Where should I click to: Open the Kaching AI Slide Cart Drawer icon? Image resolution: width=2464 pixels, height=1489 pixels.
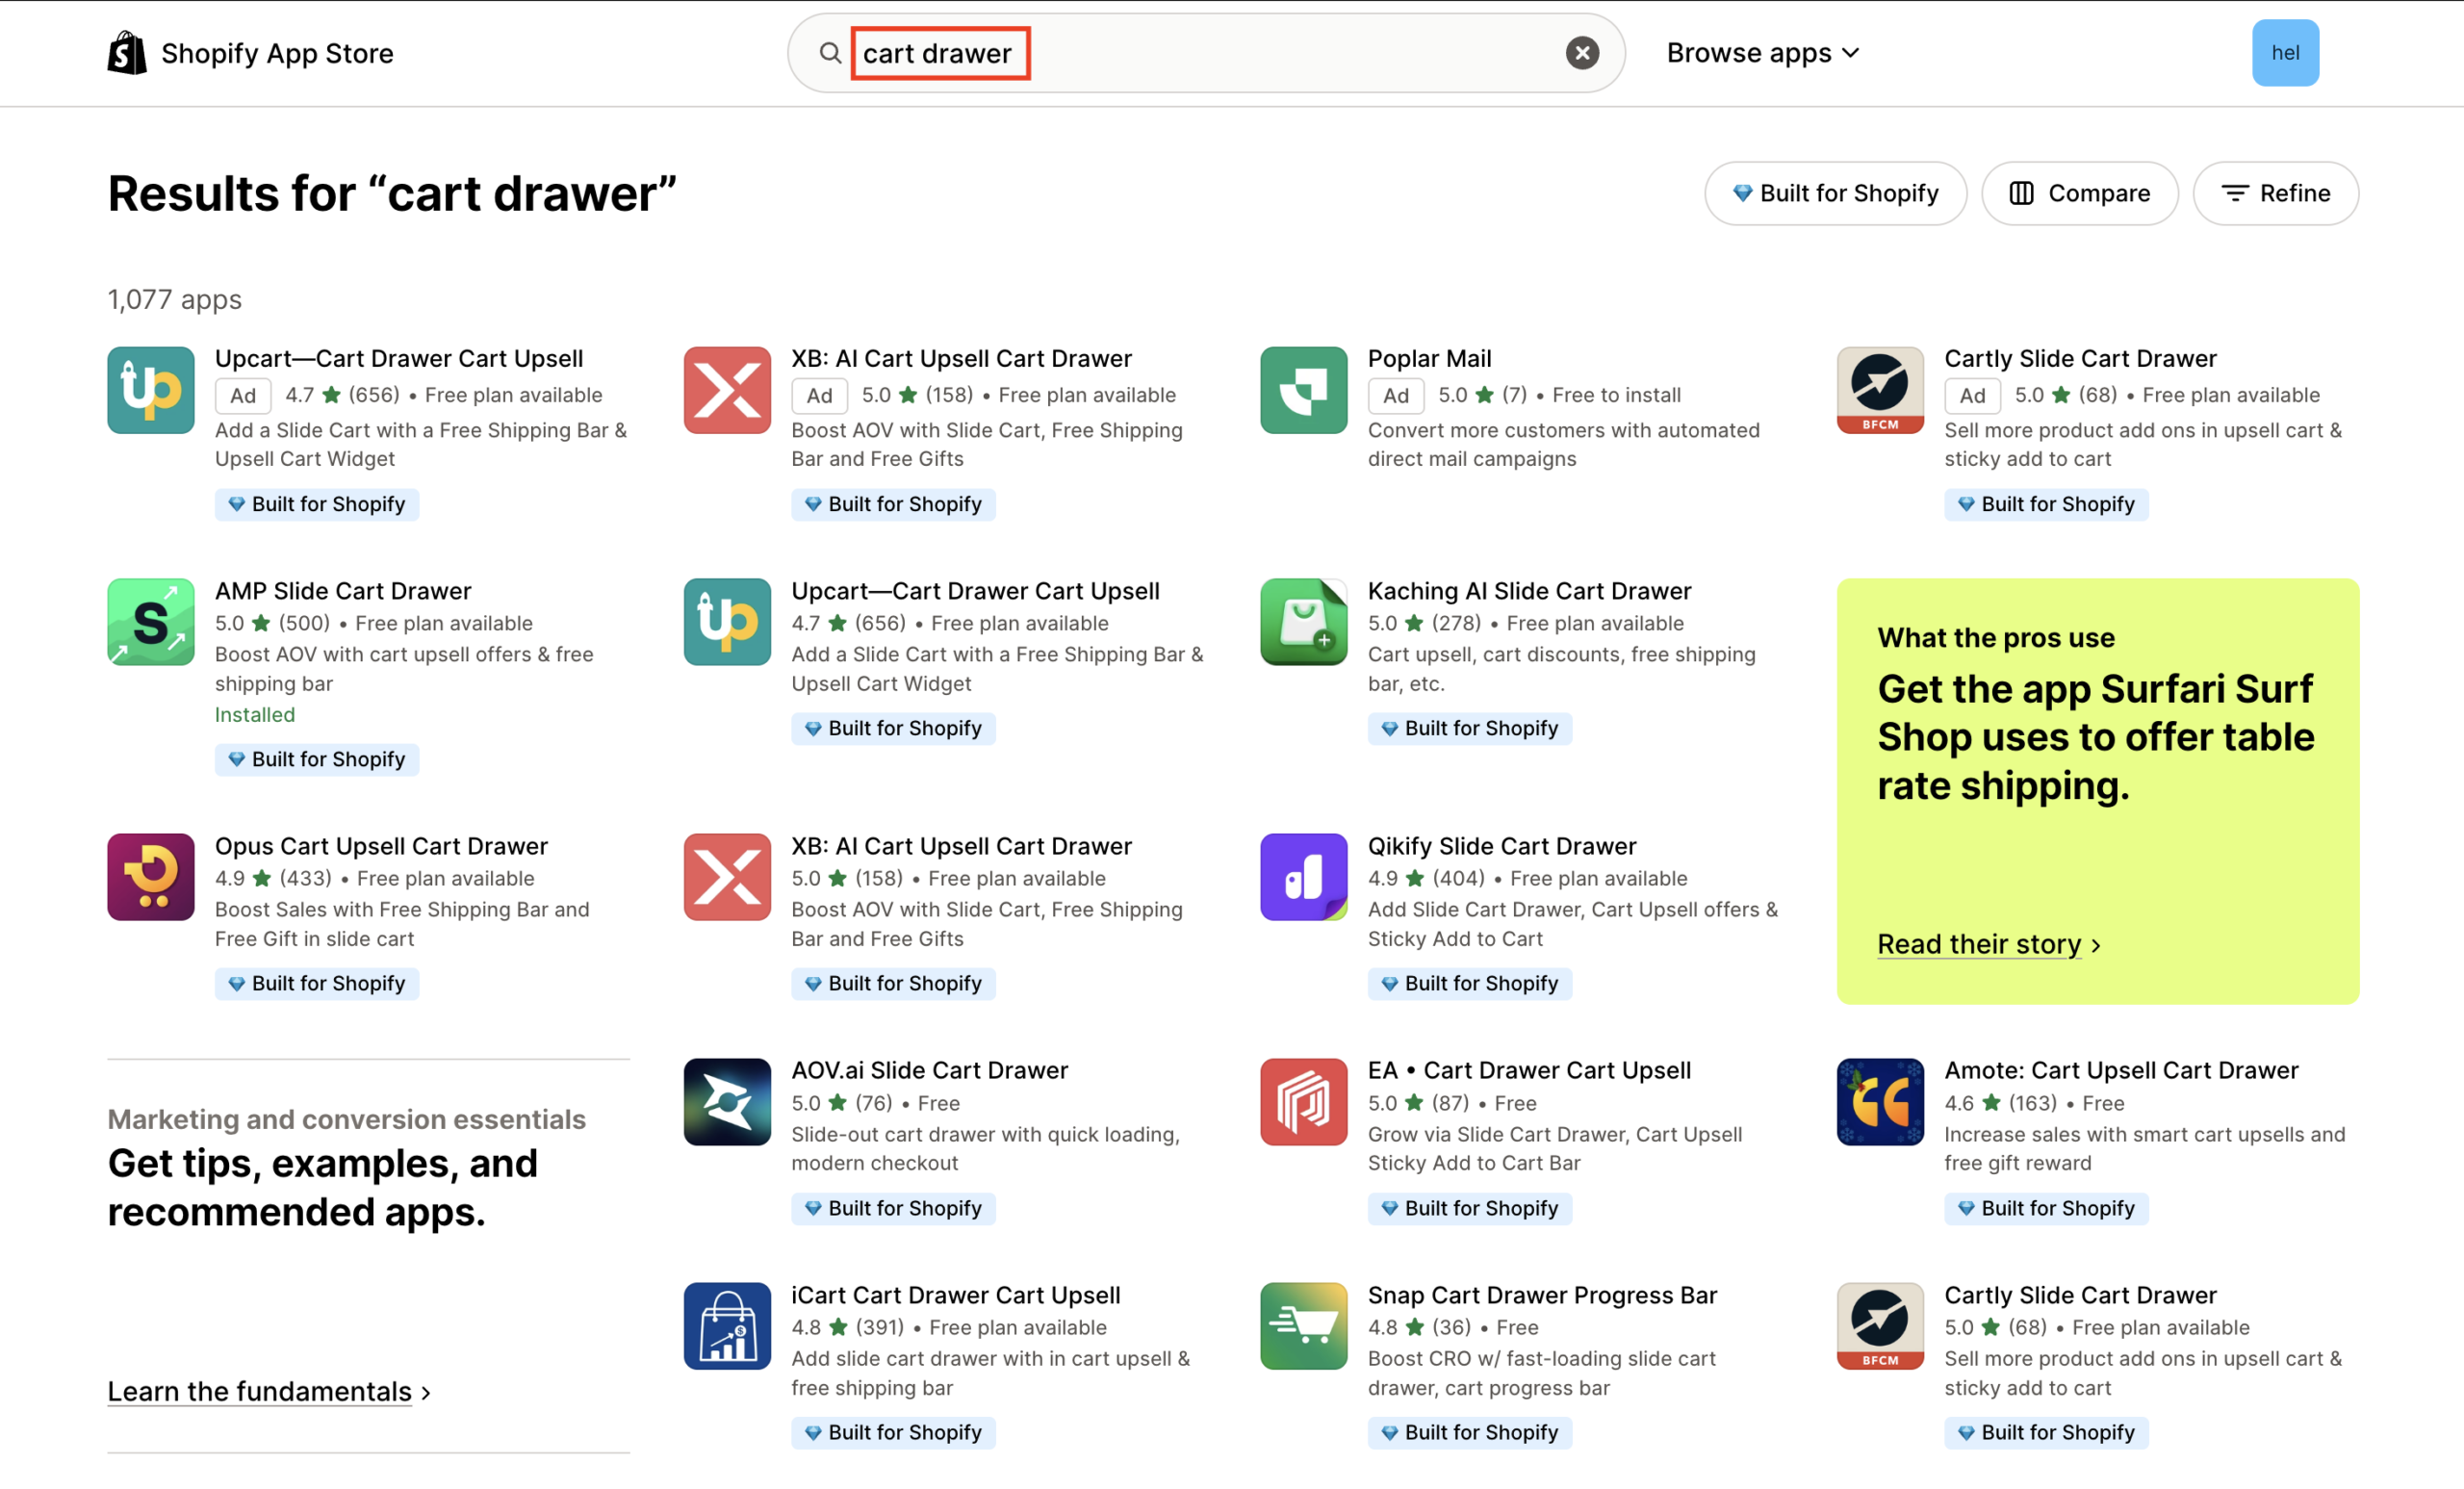[1303, 622]
